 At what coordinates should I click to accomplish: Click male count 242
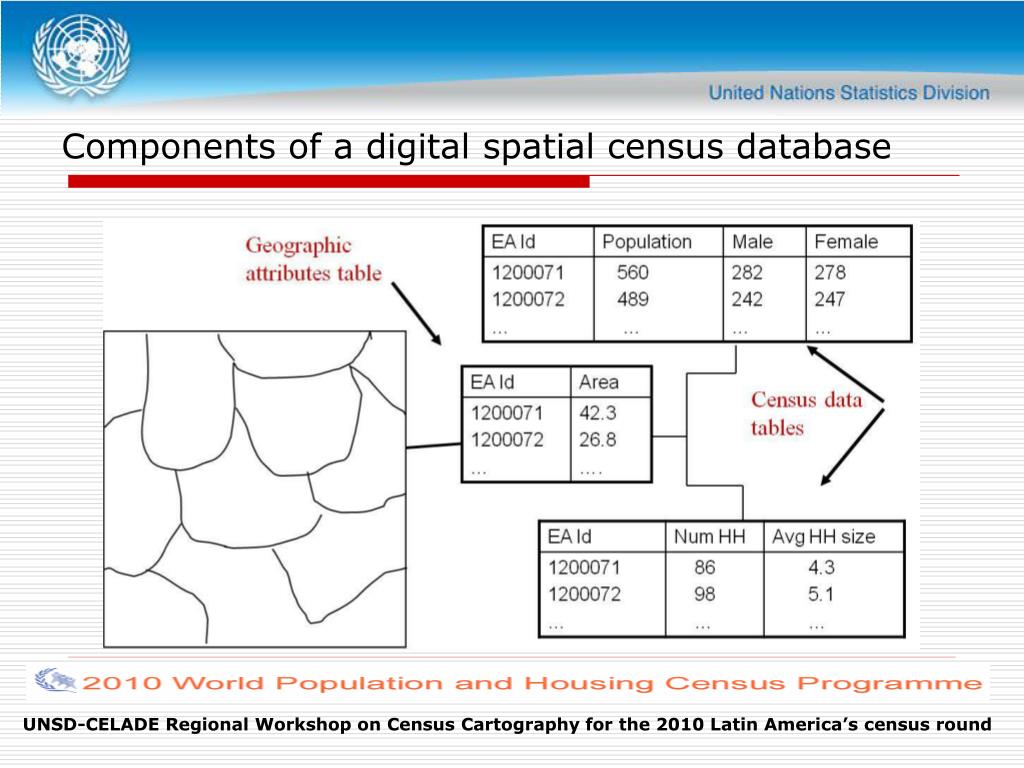click(747, 299)
